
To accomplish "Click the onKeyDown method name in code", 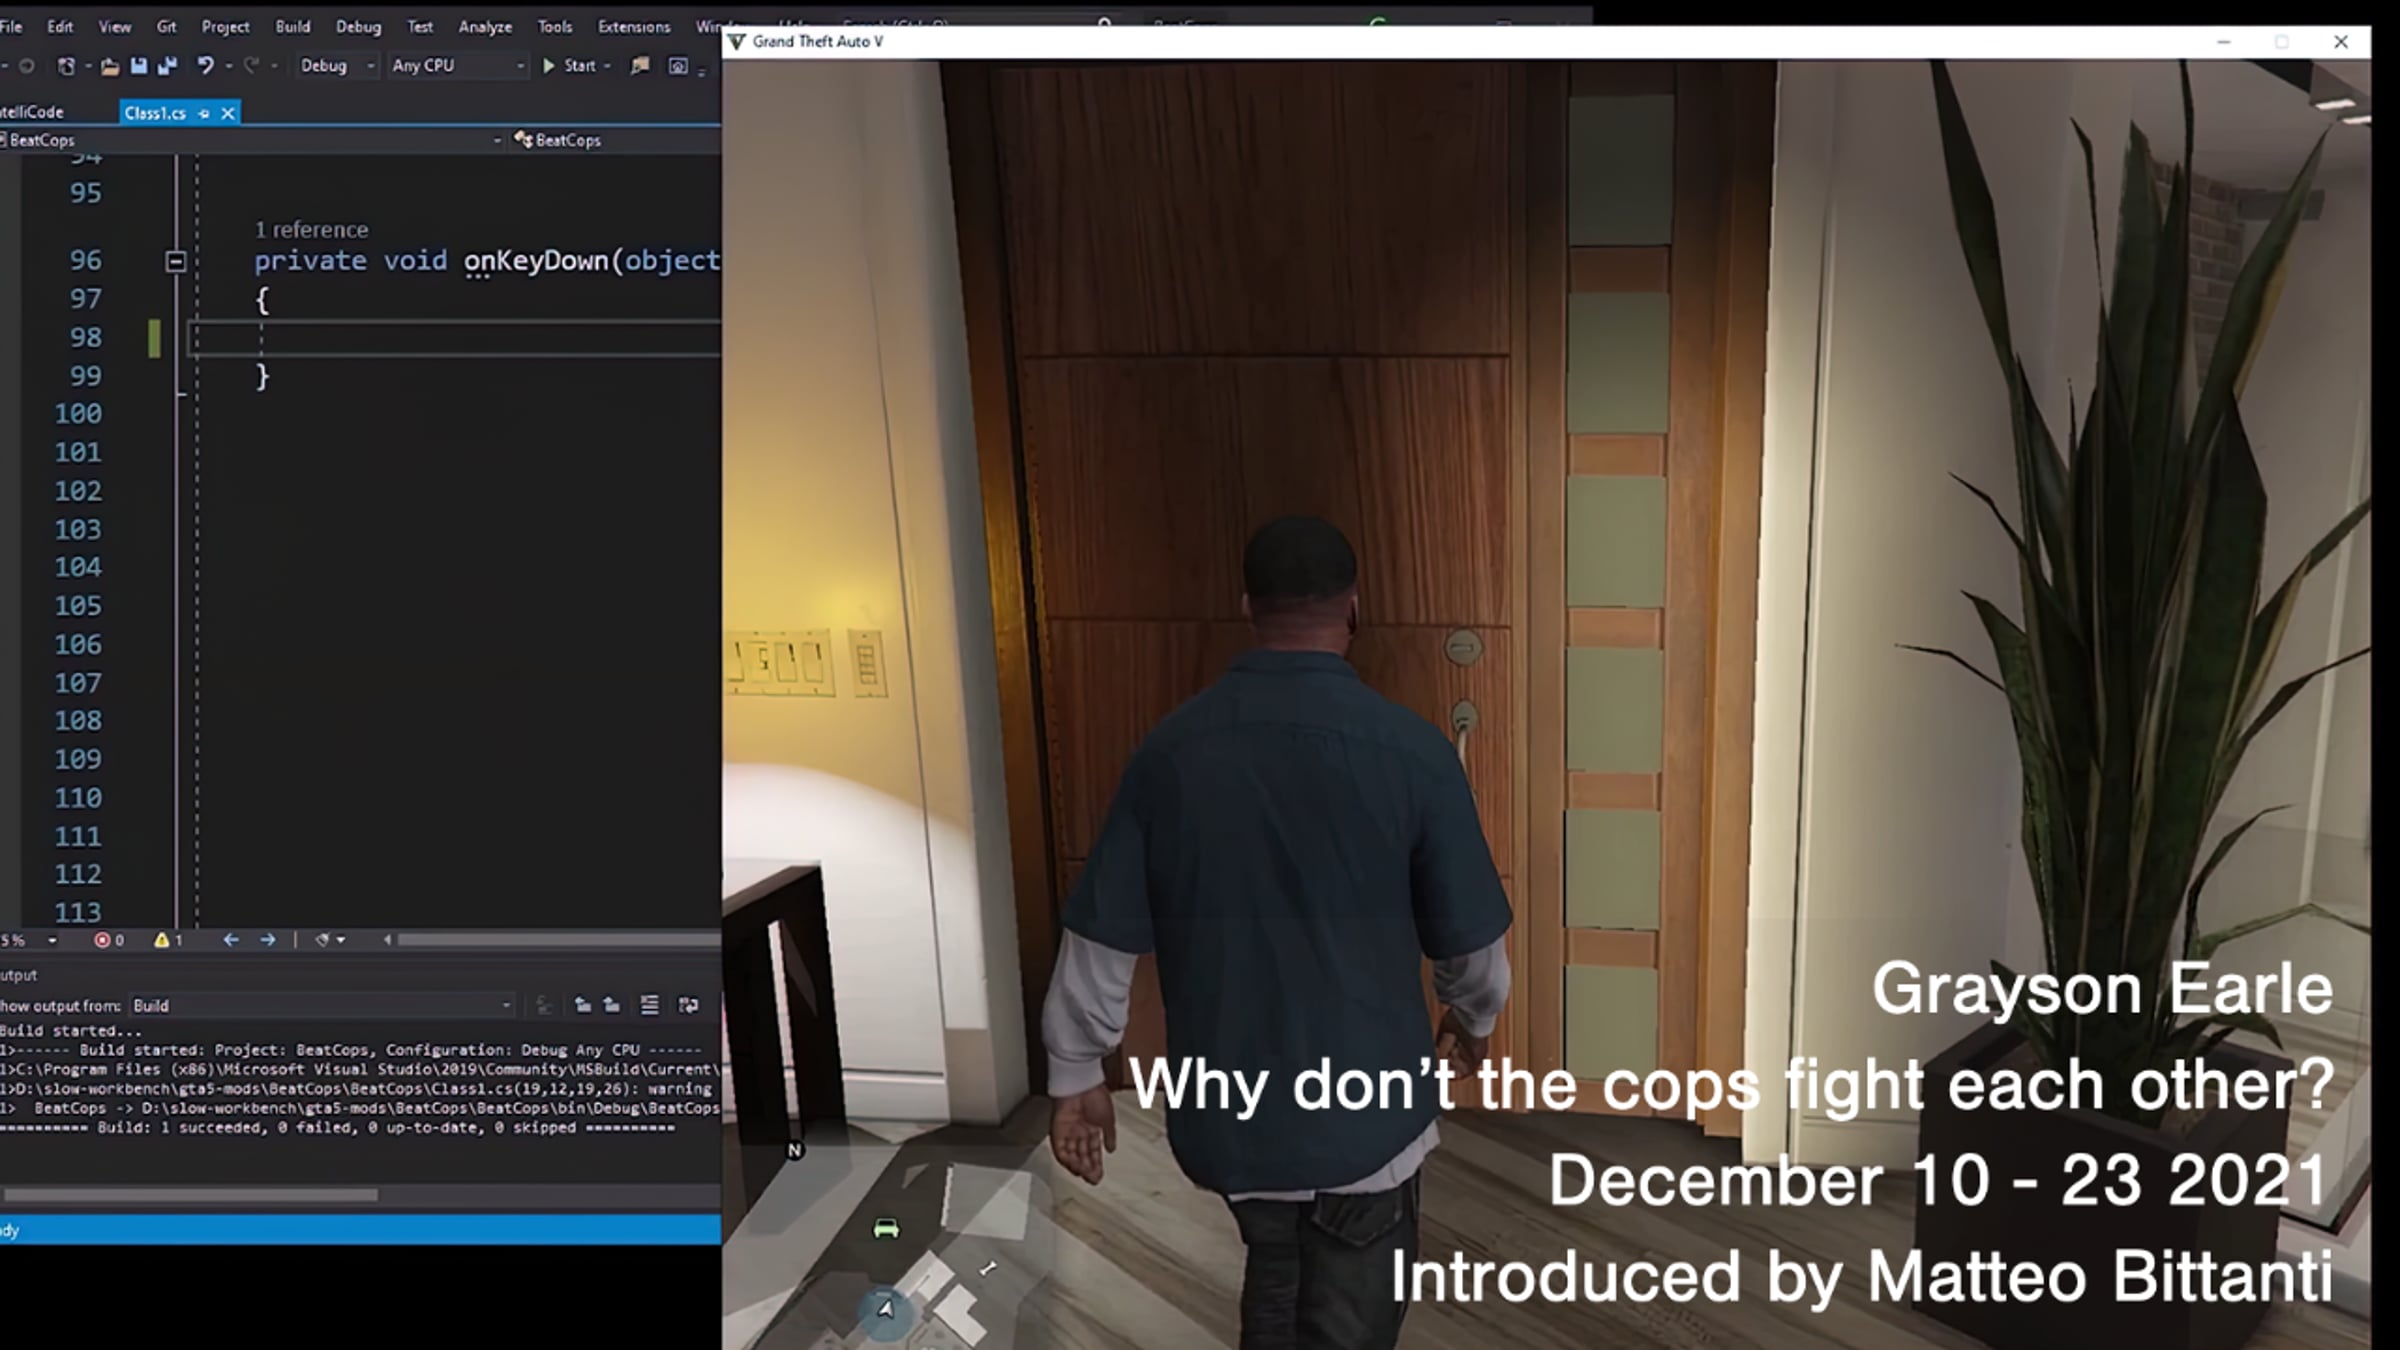I will click(x=536, y=261).
